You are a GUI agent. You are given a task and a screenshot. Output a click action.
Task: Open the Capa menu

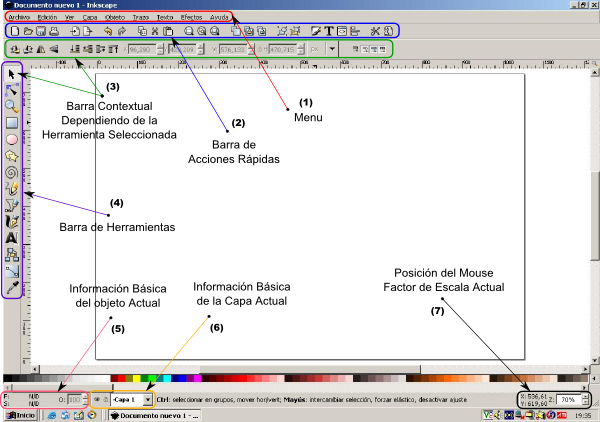(x=90, y=17)
